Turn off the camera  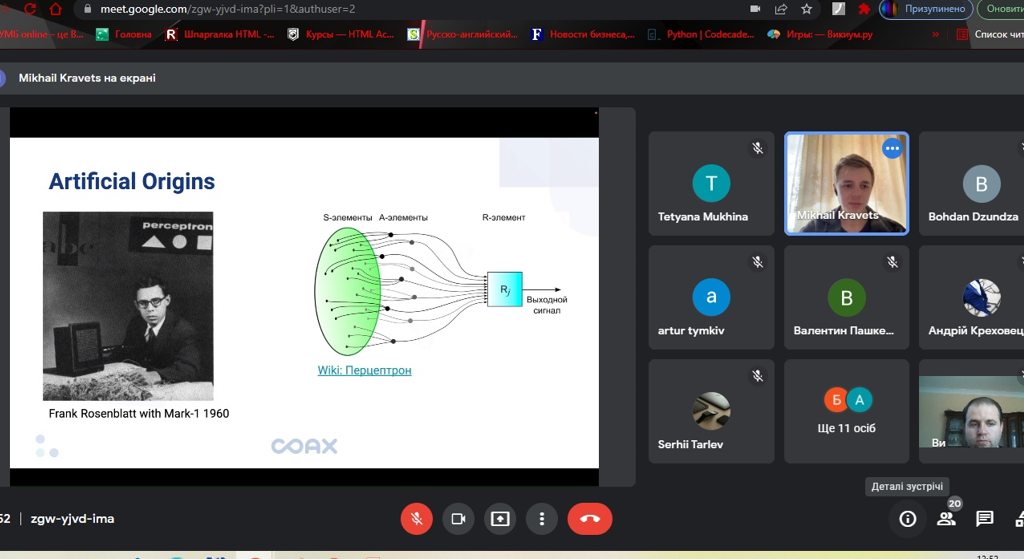coord(458,519)
